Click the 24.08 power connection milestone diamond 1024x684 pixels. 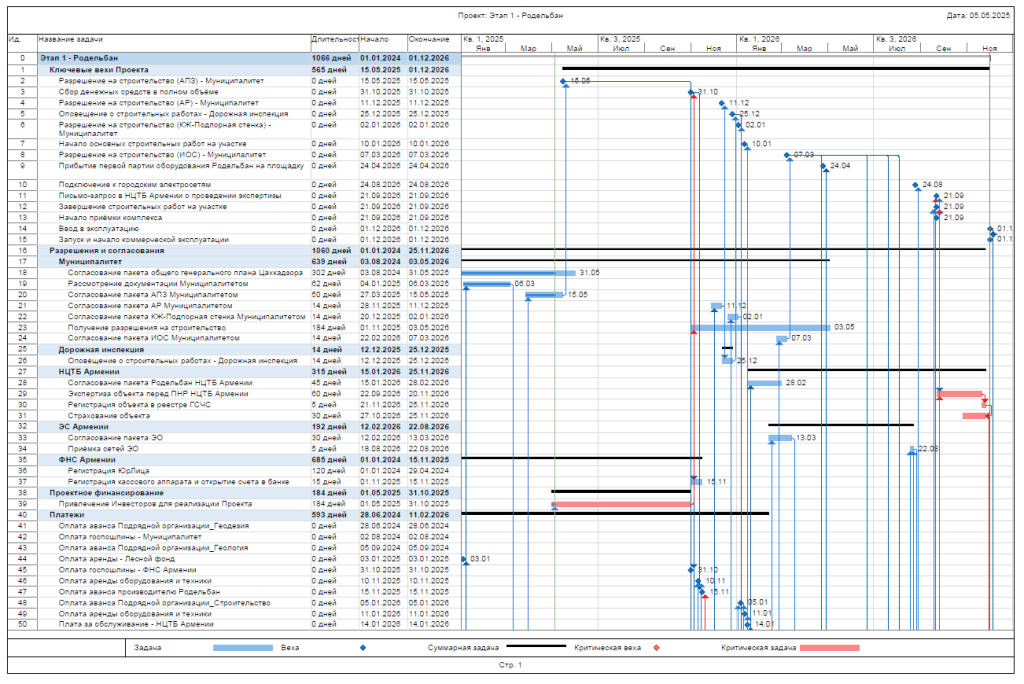[x=915, y=185]
